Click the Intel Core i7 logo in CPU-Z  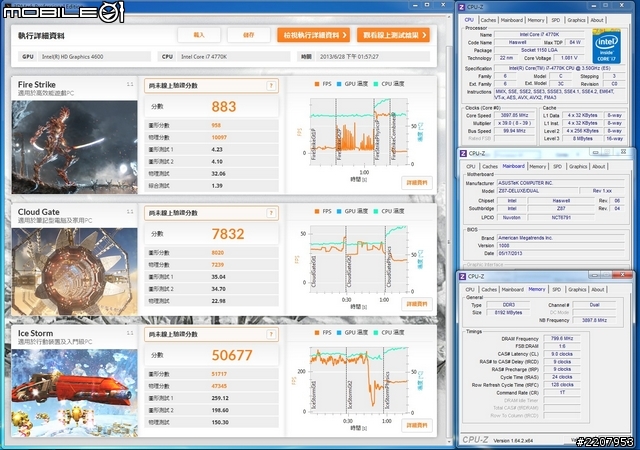606,46
